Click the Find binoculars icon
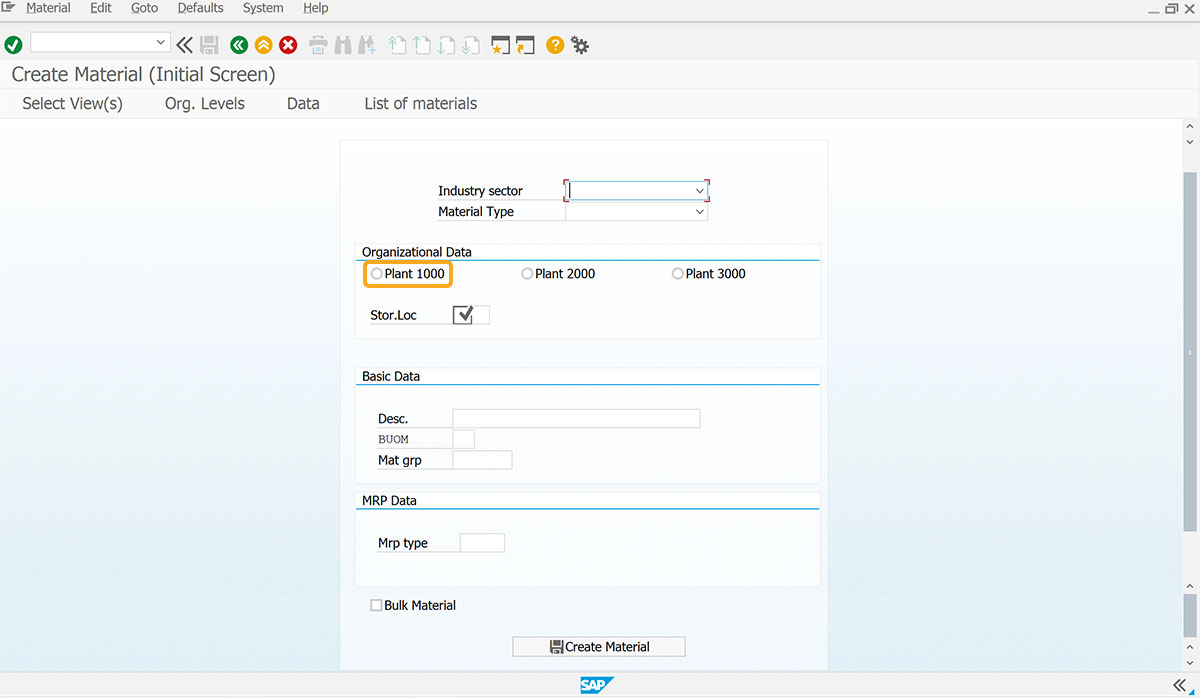Viewport: 1200px width, 698px height. (342, 45)
